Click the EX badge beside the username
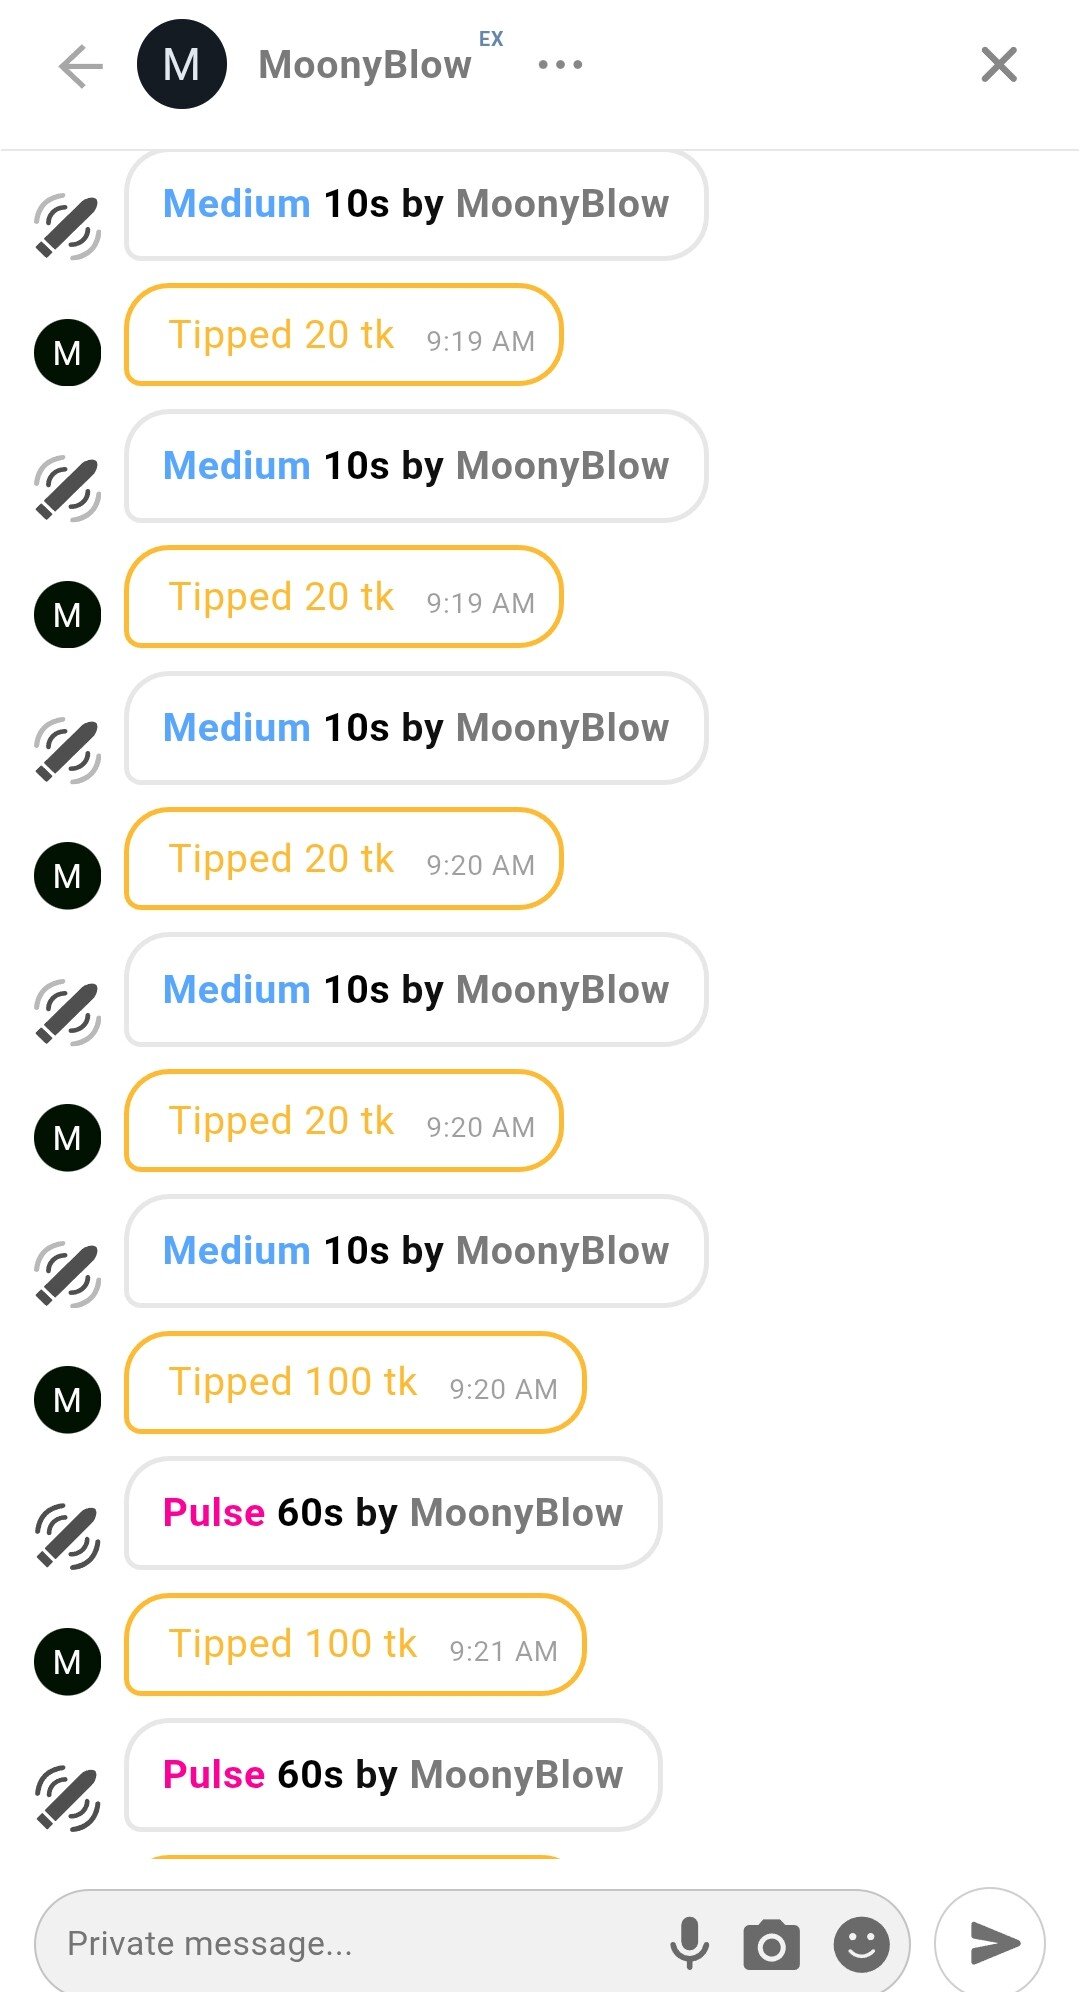1080x1992 pixels. pyautogui.click(x=491, y=39)
